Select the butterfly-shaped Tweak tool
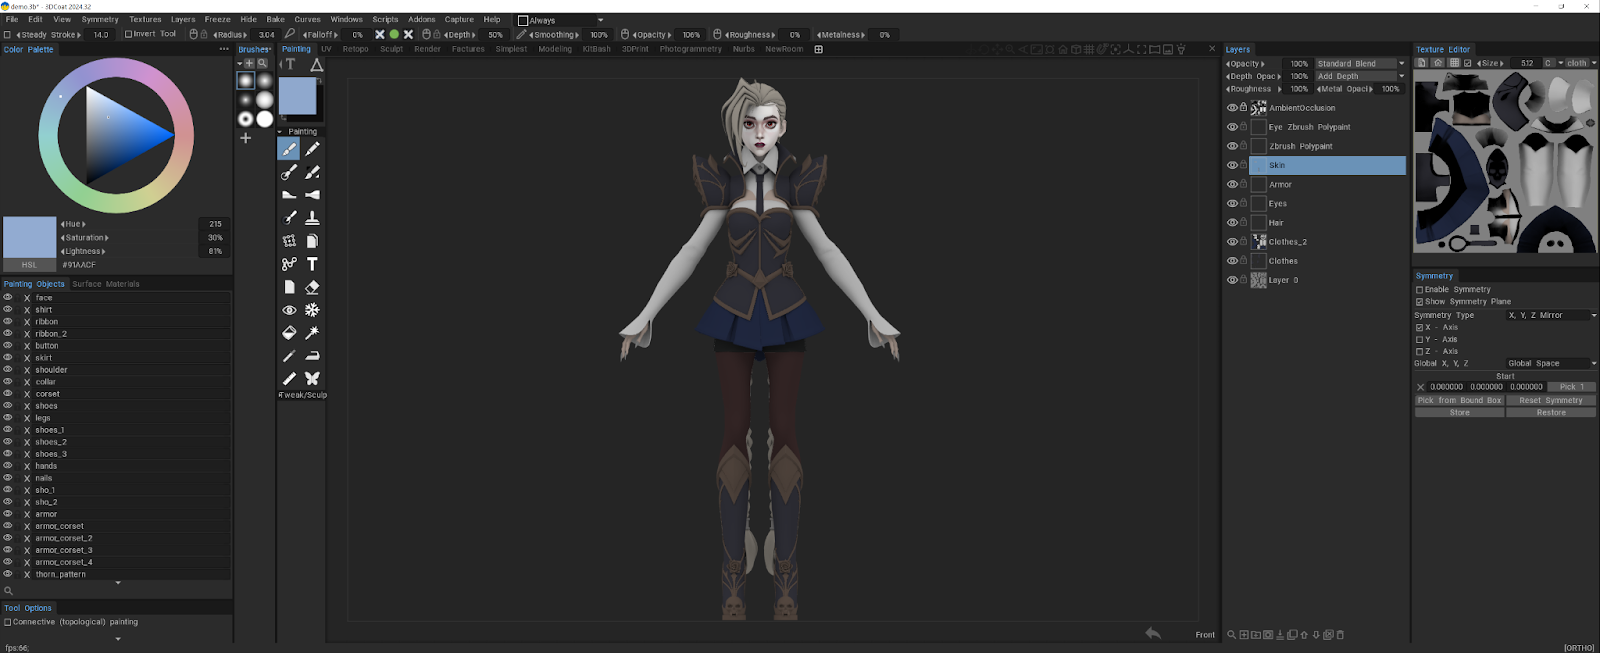Viewport: 1600px width, 653px height. click(x=312, y=378)
